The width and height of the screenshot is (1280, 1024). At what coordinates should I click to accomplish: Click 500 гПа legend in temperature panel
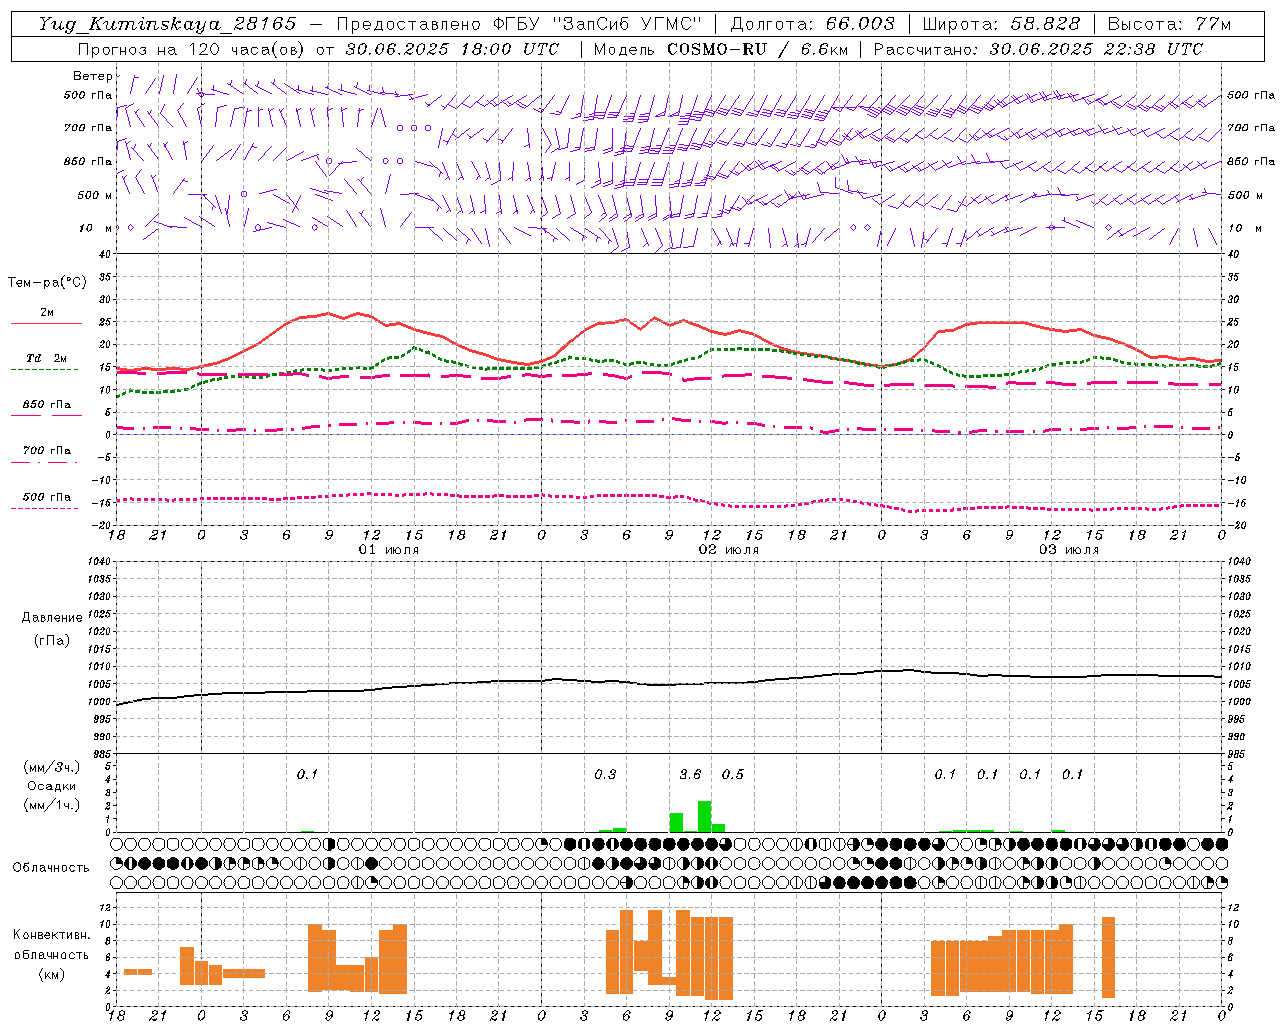pyautogui.click(x=47, y=497)
